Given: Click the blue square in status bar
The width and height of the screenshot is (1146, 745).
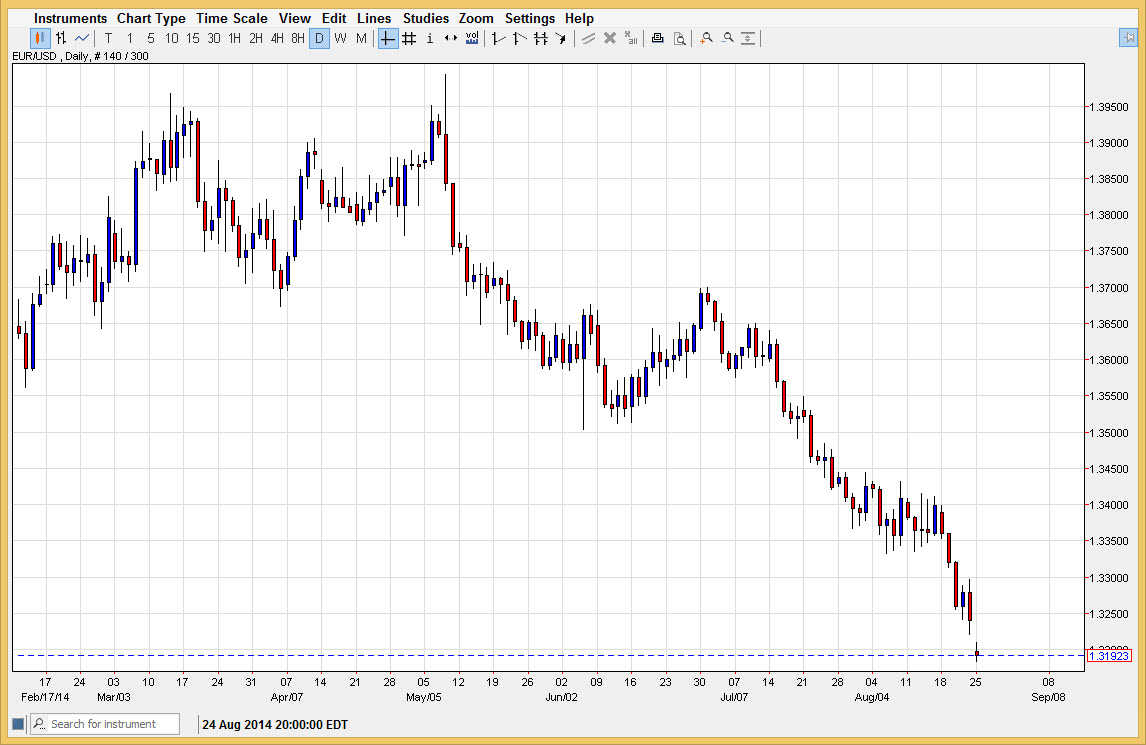Looking at the screenshot, I should (x=18, y=724).
